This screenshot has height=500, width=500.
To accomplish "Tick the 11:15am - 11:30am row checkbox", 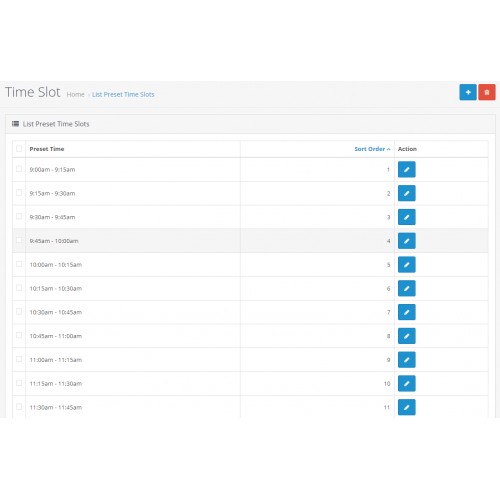I will pyautogui.click(x=19, y=383).
